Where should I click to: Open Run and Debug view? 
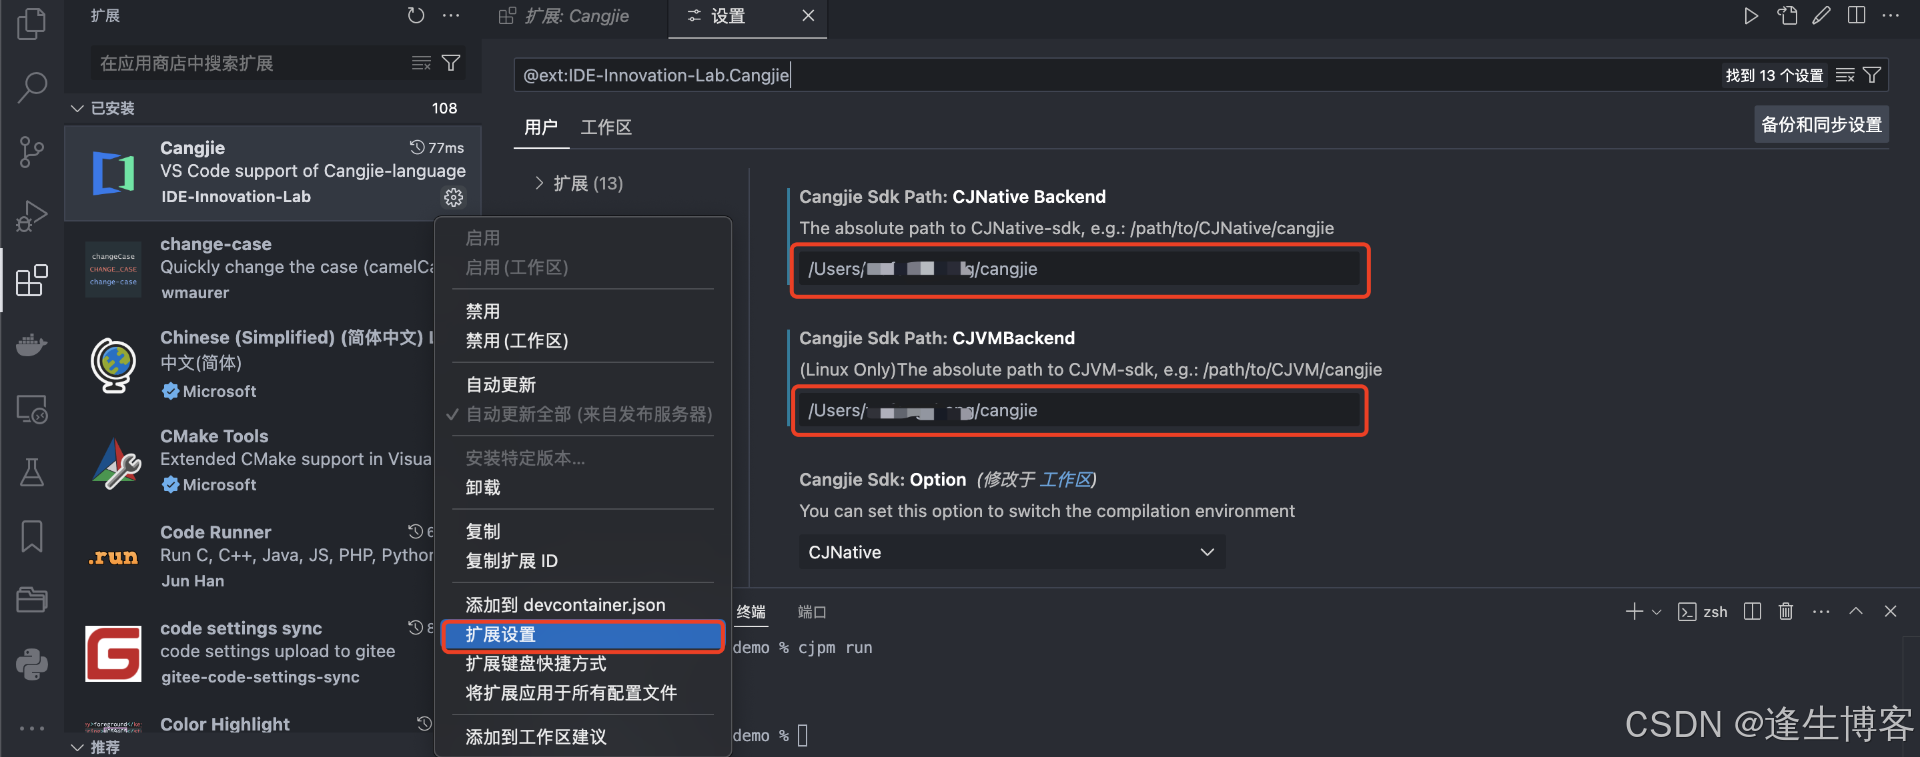pos(32,216)
